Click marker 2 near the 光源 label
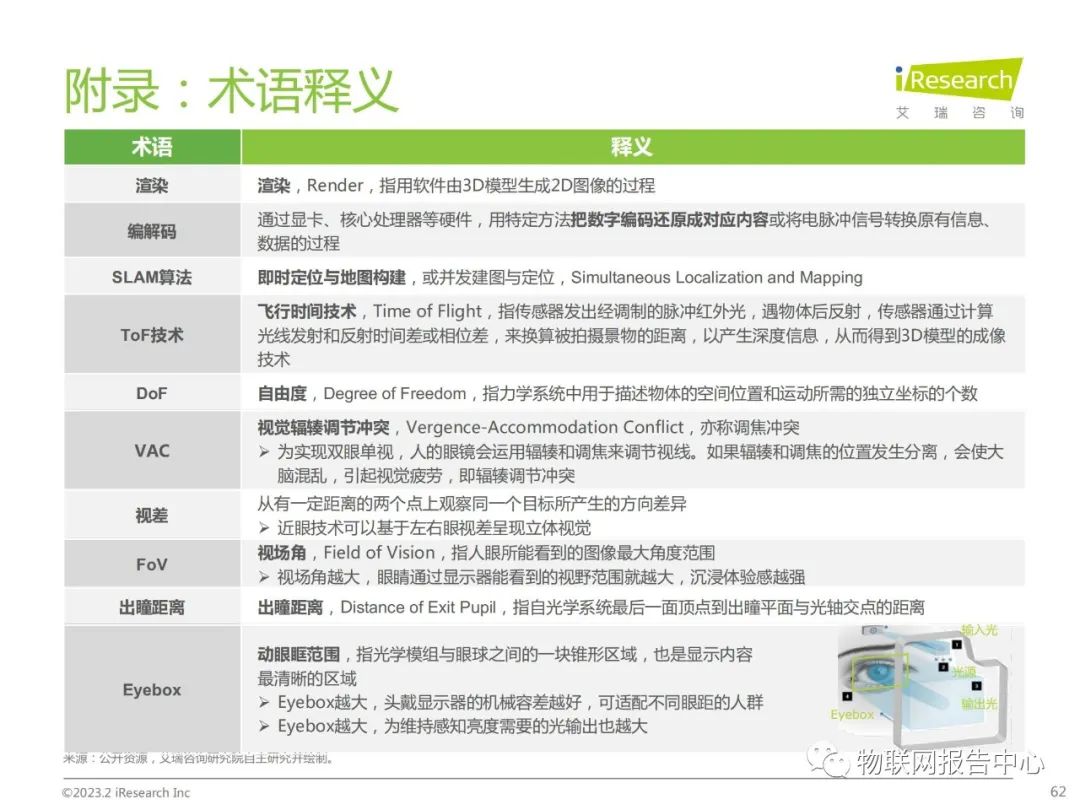This screenshot has height=810, width=1080. coord(943,667)
